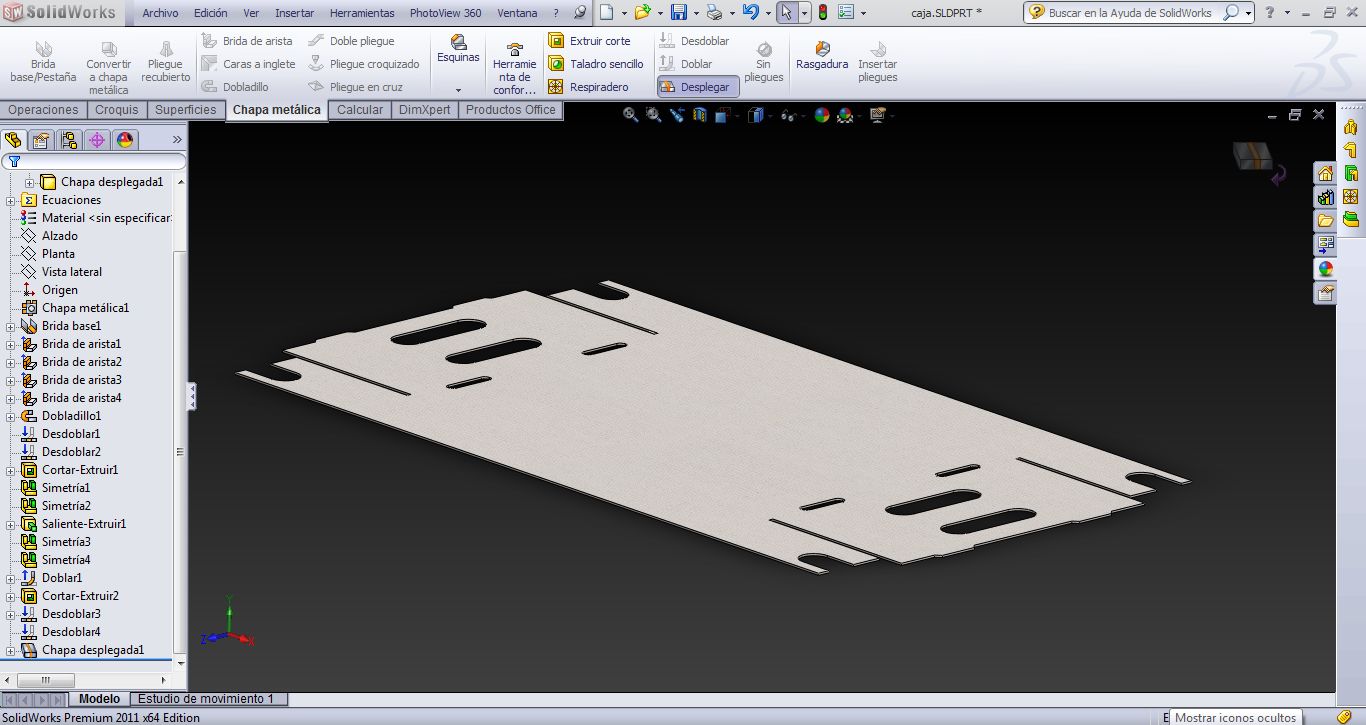The image size is (1366, 725).
Task: Open the DisplayManager color ball tab
Action: (x=125, y=140)
